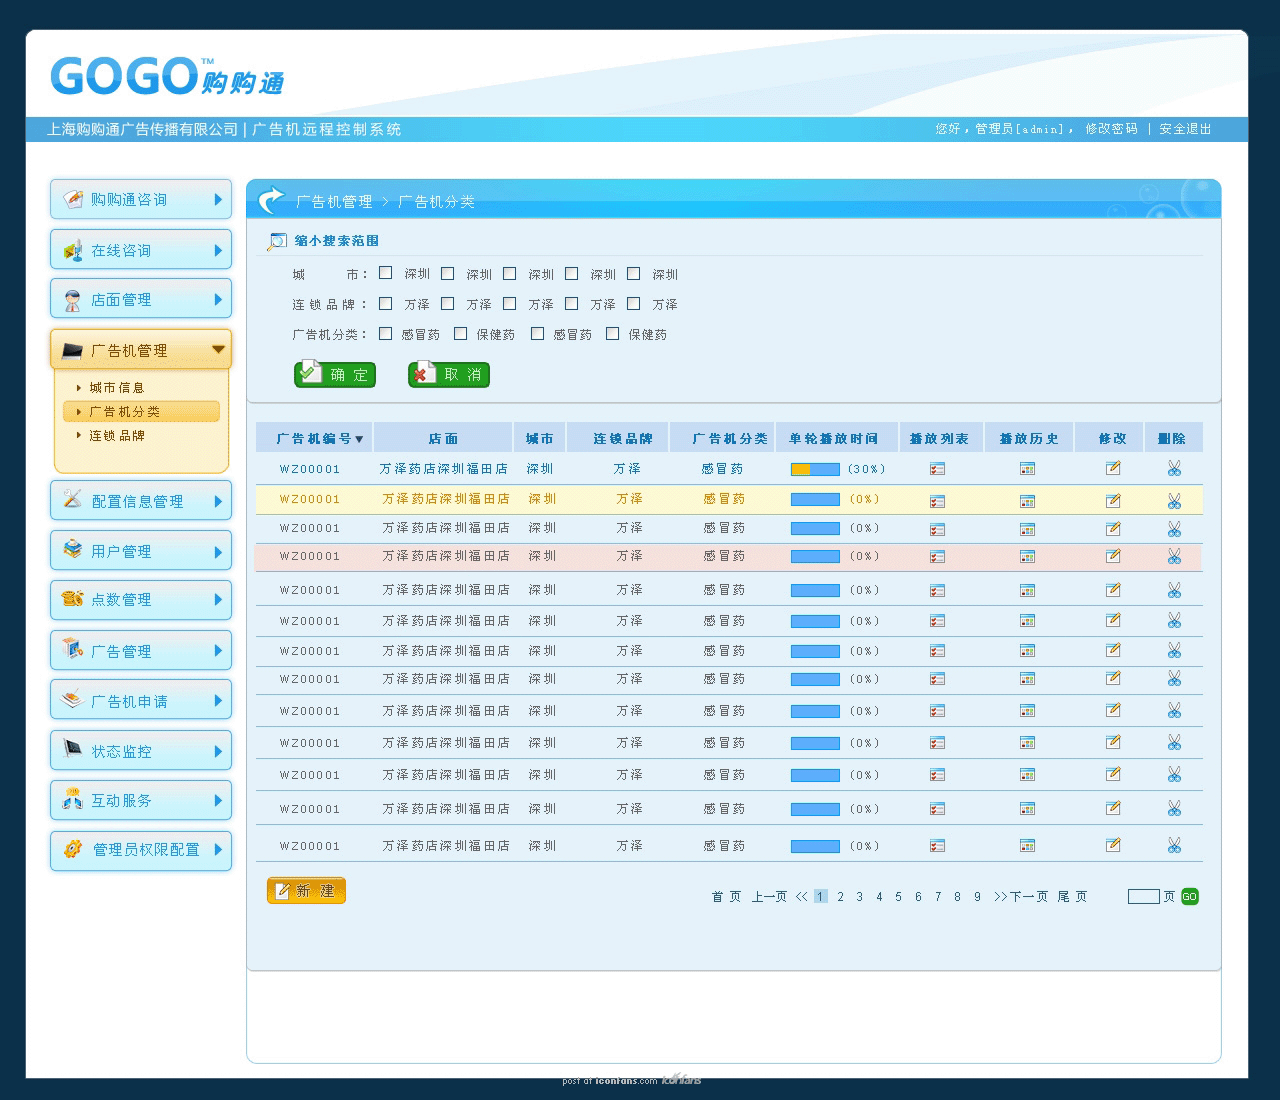
Task: Click edit icon in the 30% progress row
Action: point(1113,468)
